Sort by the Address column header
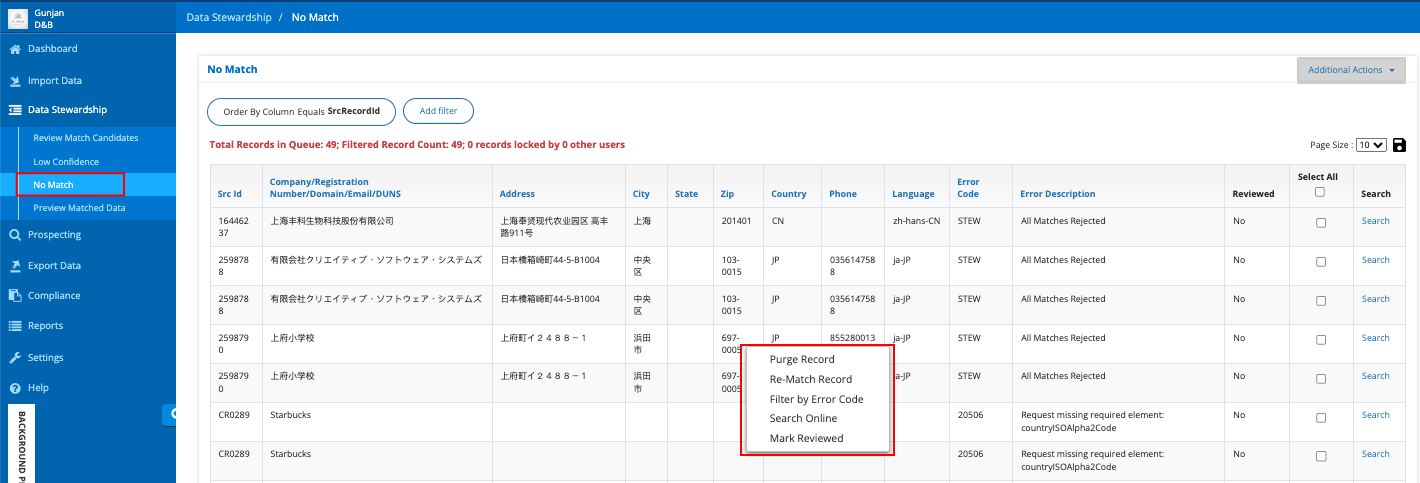The width and height of the screenshot is (1420, 483). [x=517, y=194]
